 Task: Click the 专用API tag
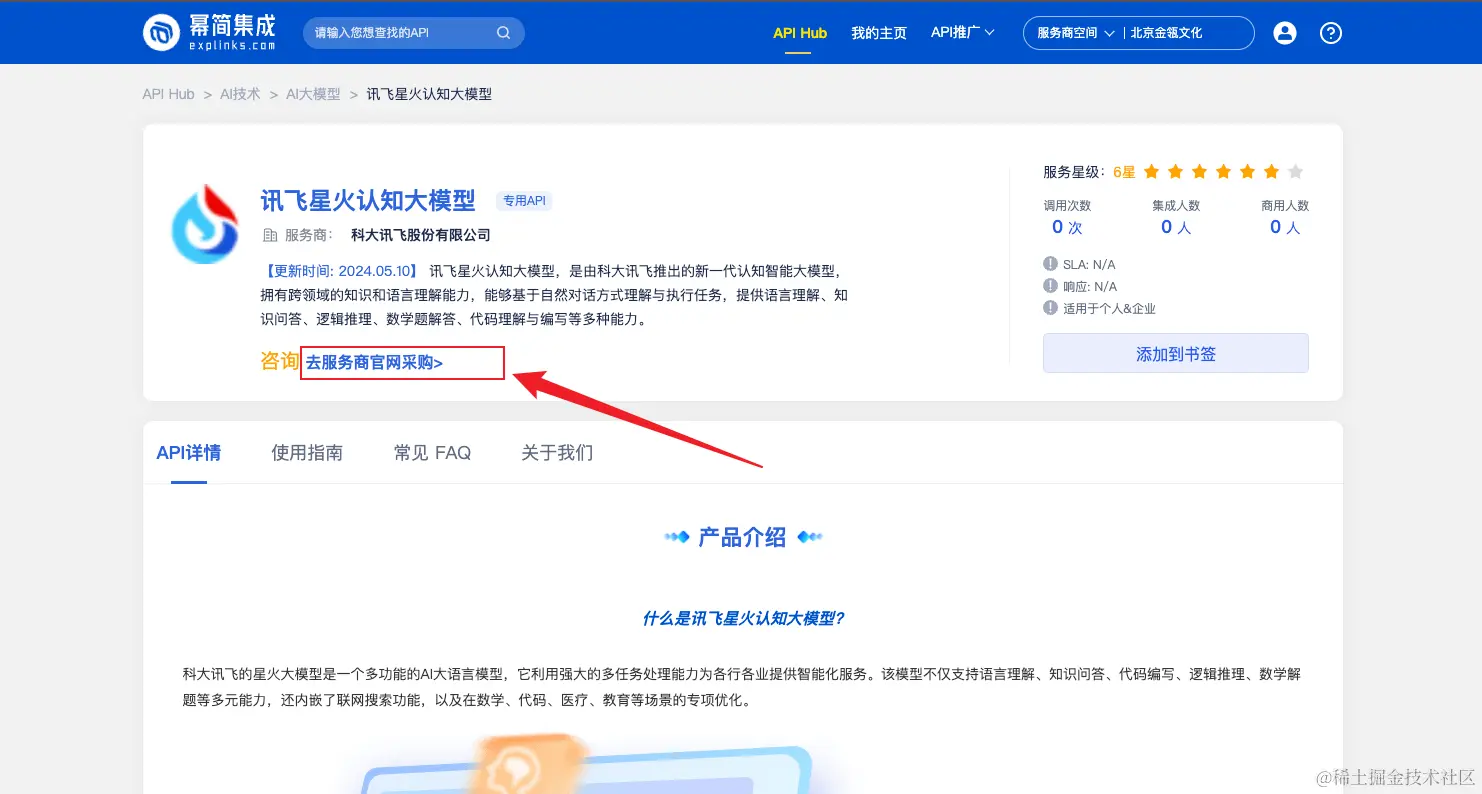[524, 201]
